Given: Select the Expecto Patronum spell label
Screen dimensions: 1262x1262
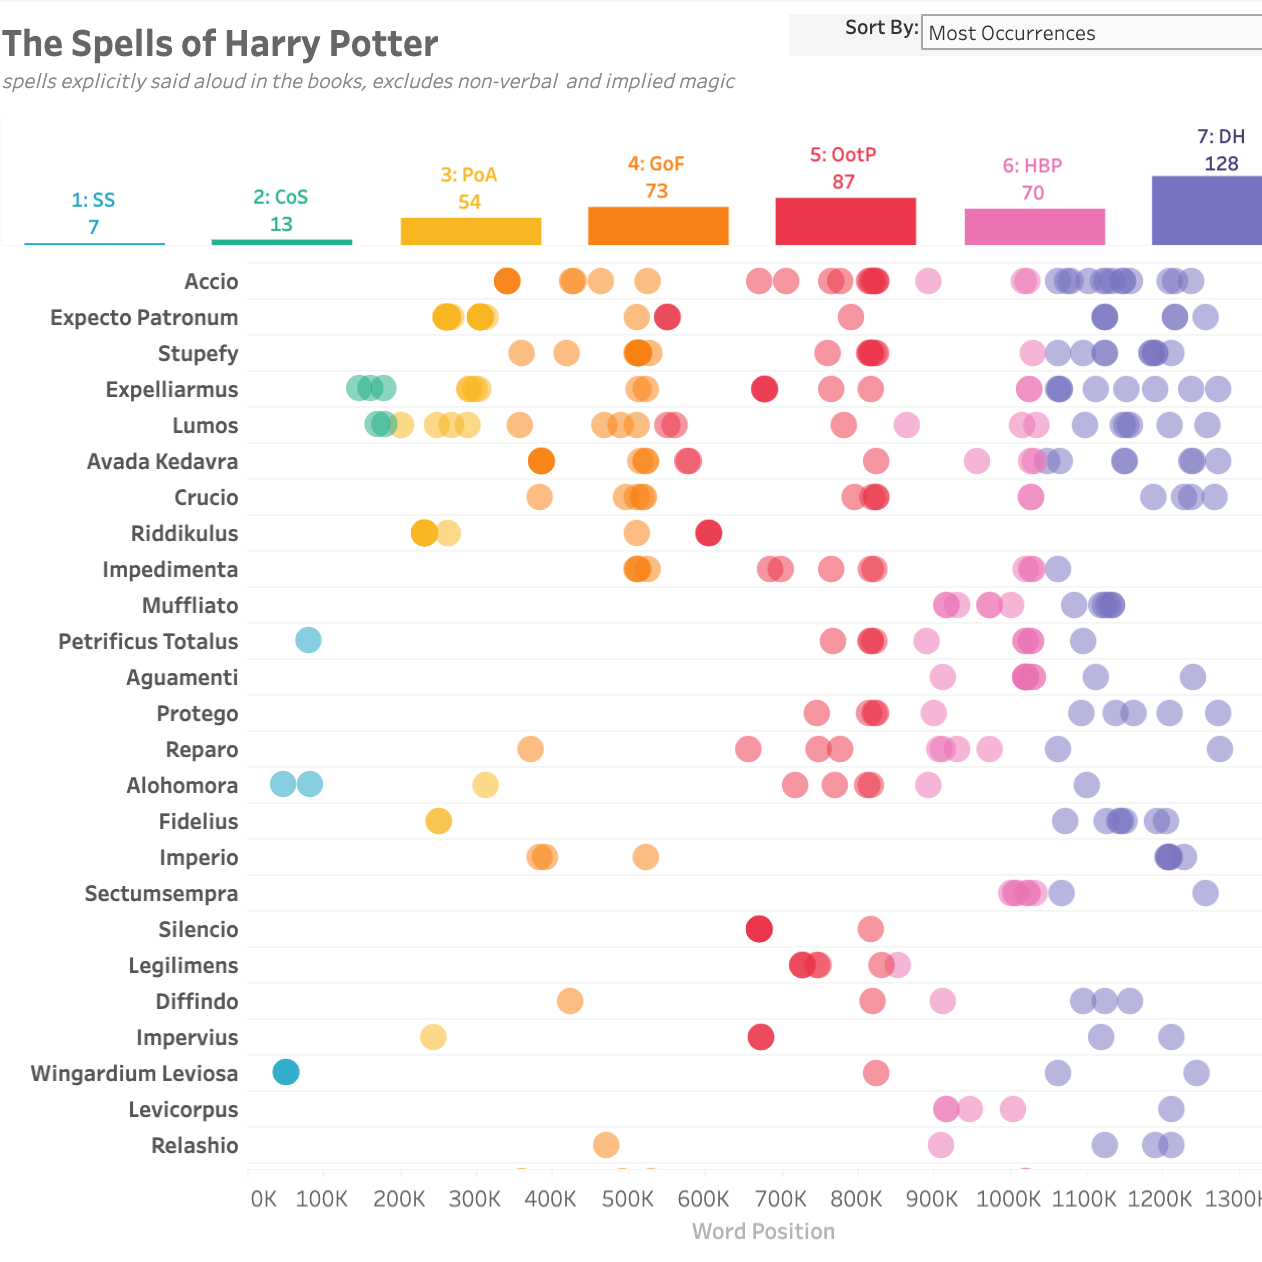Looking at the screenshot, I should click(144, 317).
